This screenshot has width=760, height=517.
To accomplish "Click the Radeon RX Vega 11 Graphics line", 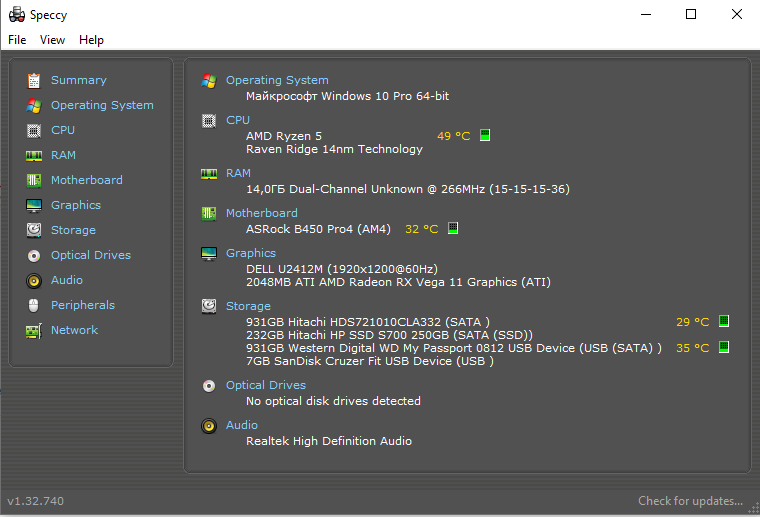I will [398, 282].
